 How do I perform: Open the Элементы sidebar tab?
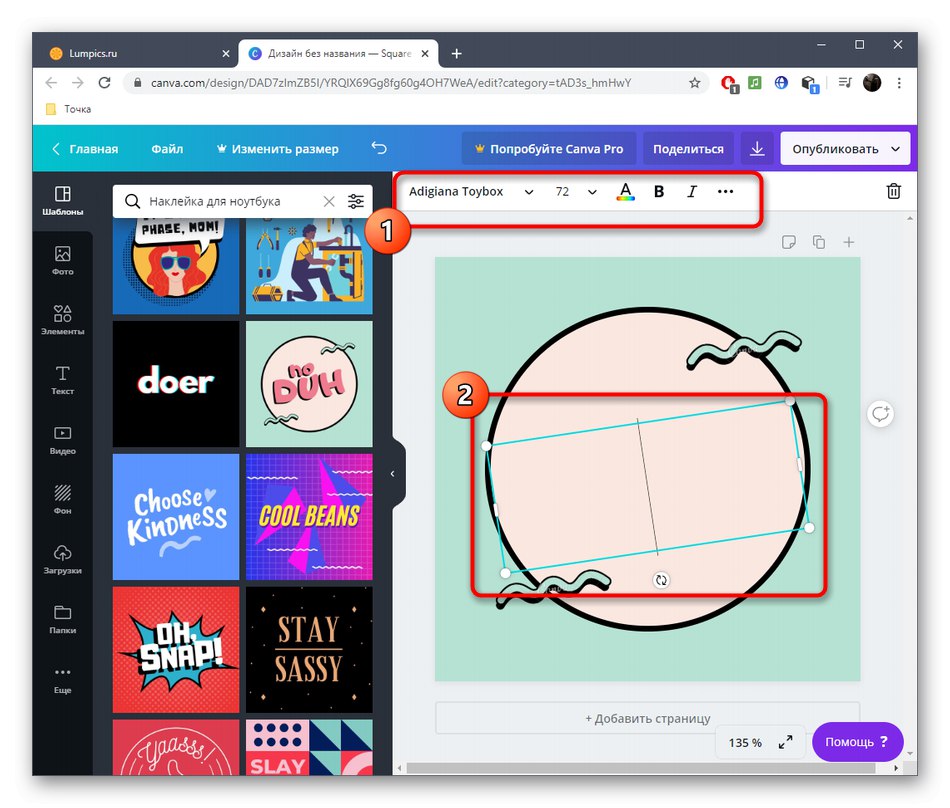point(62,320)
